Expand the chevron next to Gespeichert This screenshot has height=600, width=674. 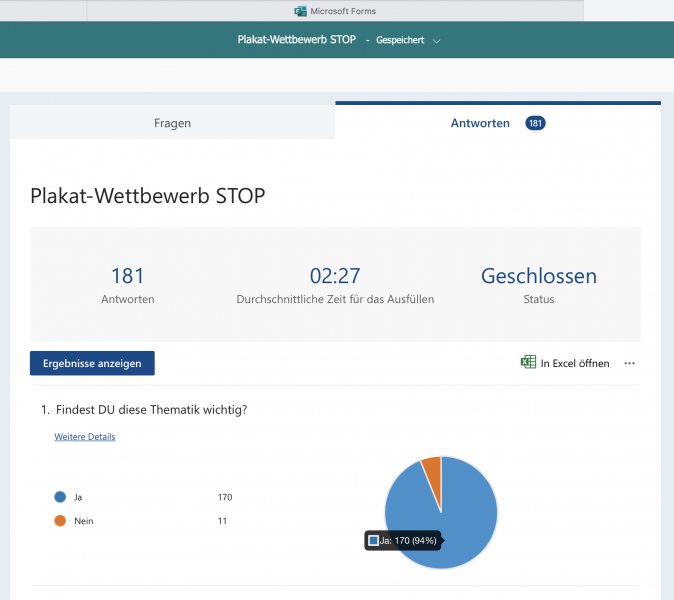click(x=437, y=41)
